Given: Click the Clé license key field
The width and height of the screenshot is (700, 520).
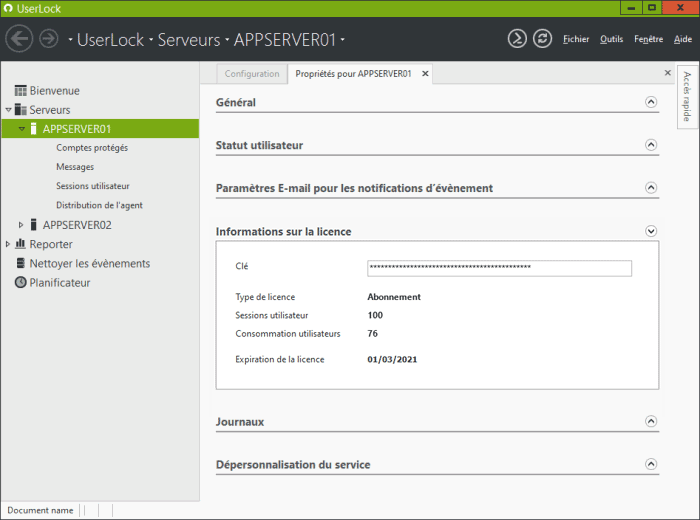Looking at the screenshot, I should point(499,268).
